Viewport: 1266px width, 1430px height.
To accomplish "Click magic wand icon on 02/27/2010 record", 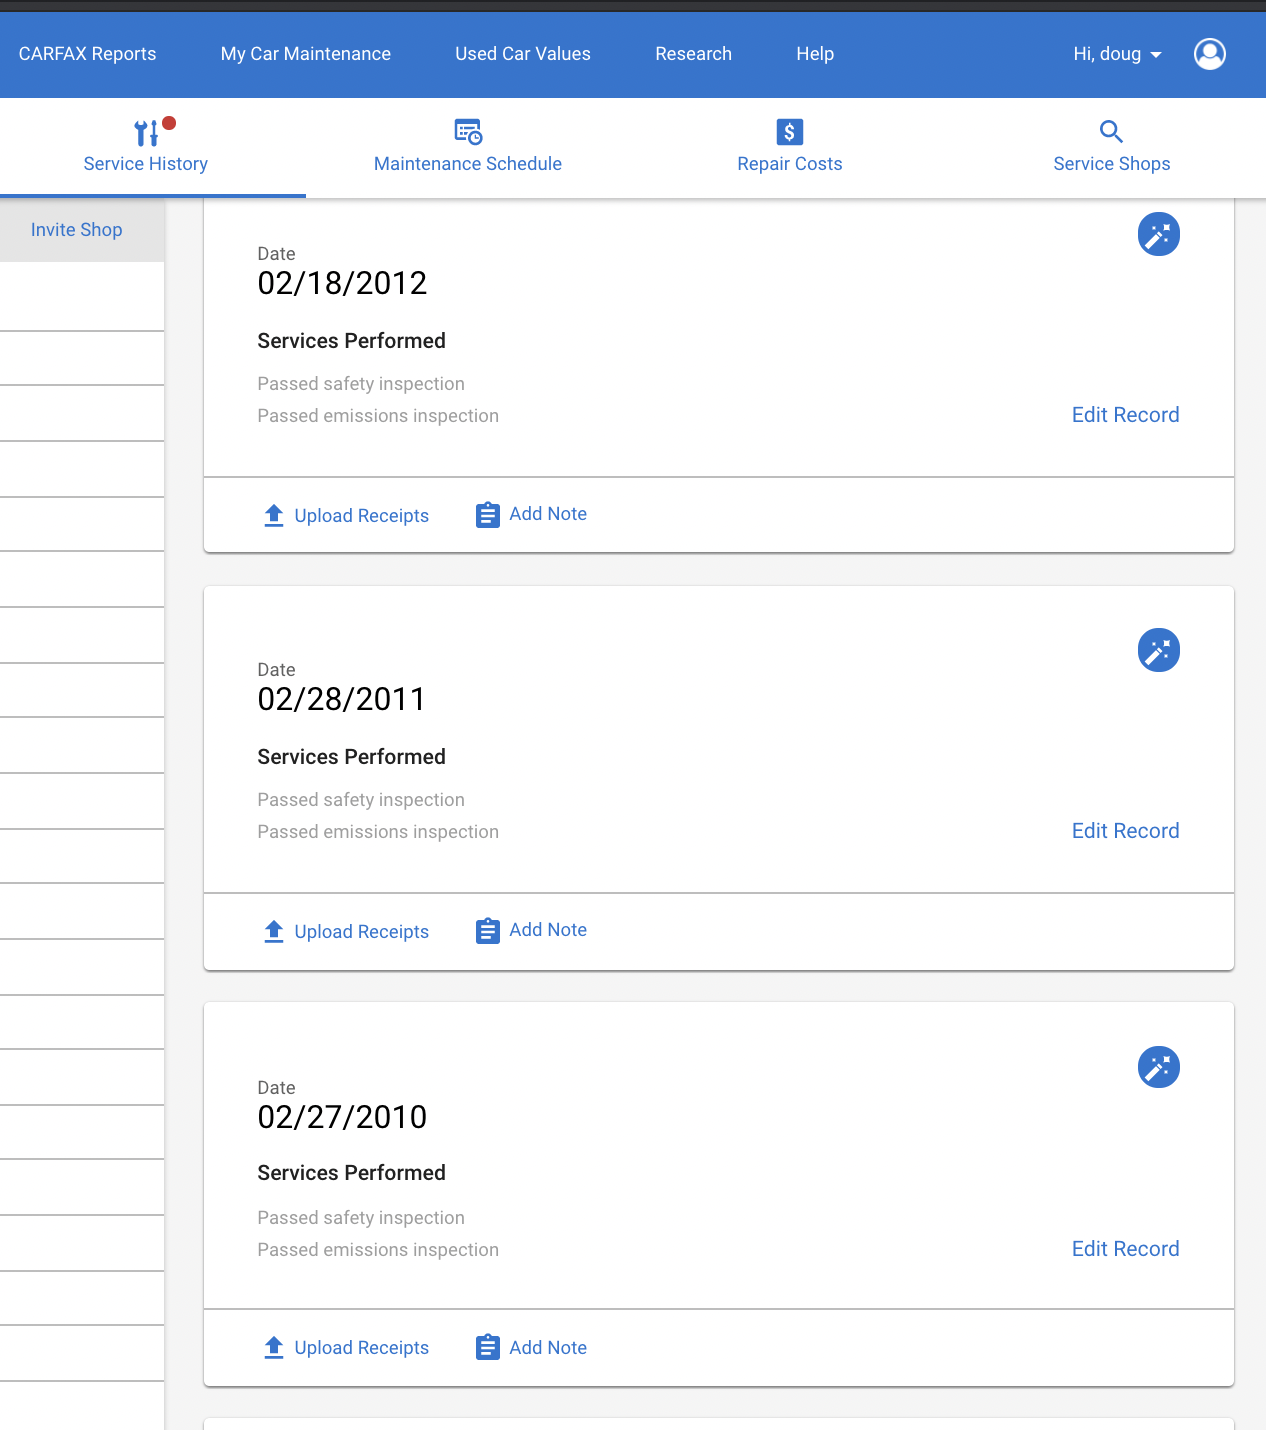I will coord(1158,1067).
